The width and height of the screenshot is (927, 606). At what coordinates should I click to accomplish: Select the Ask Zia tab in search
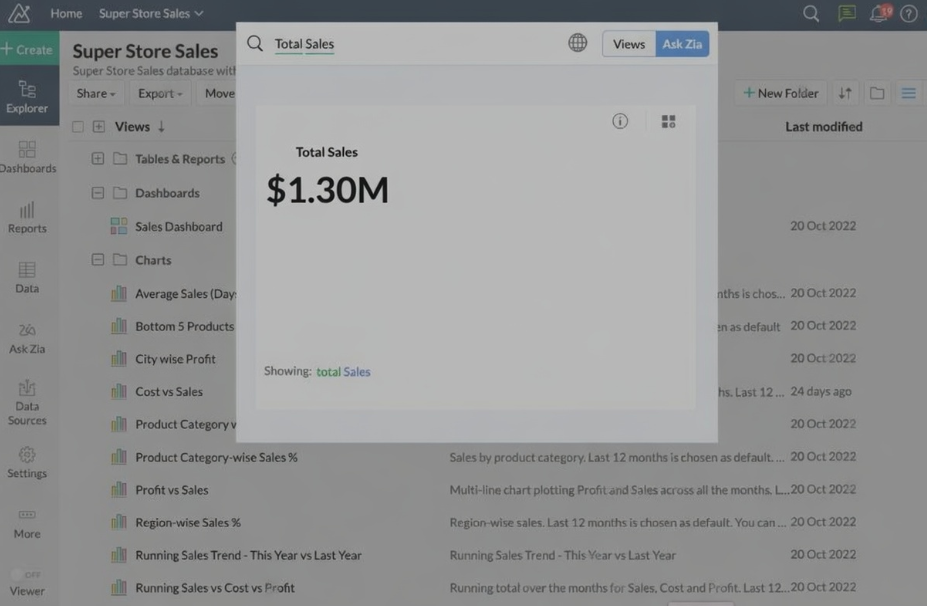point(682,44)
